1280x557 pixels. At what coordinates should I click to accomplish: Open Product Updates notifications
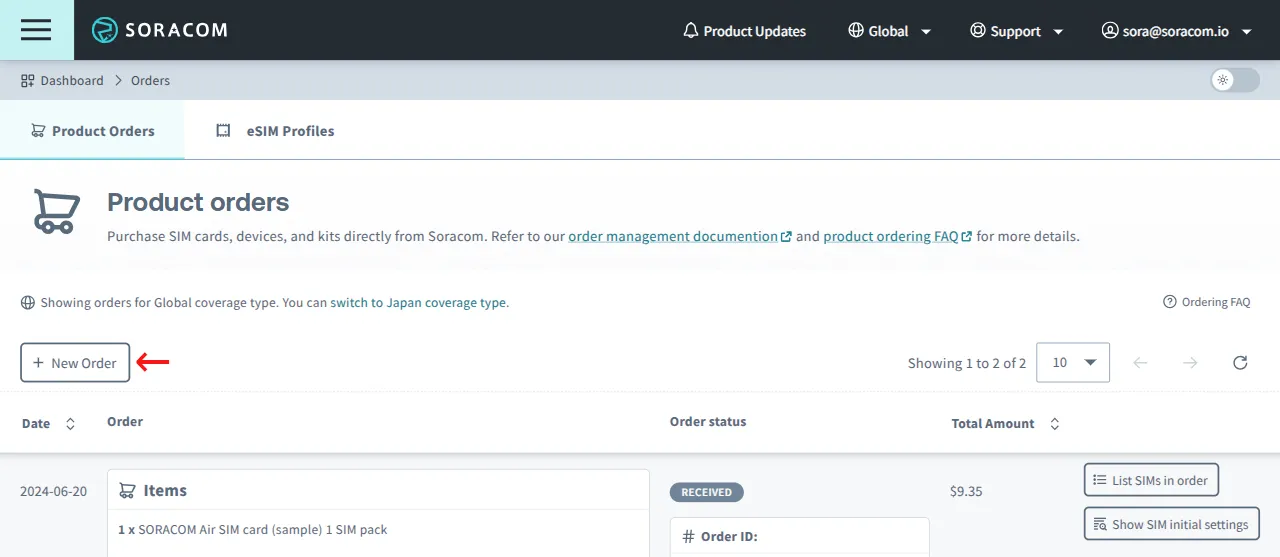tap(745, 31)
